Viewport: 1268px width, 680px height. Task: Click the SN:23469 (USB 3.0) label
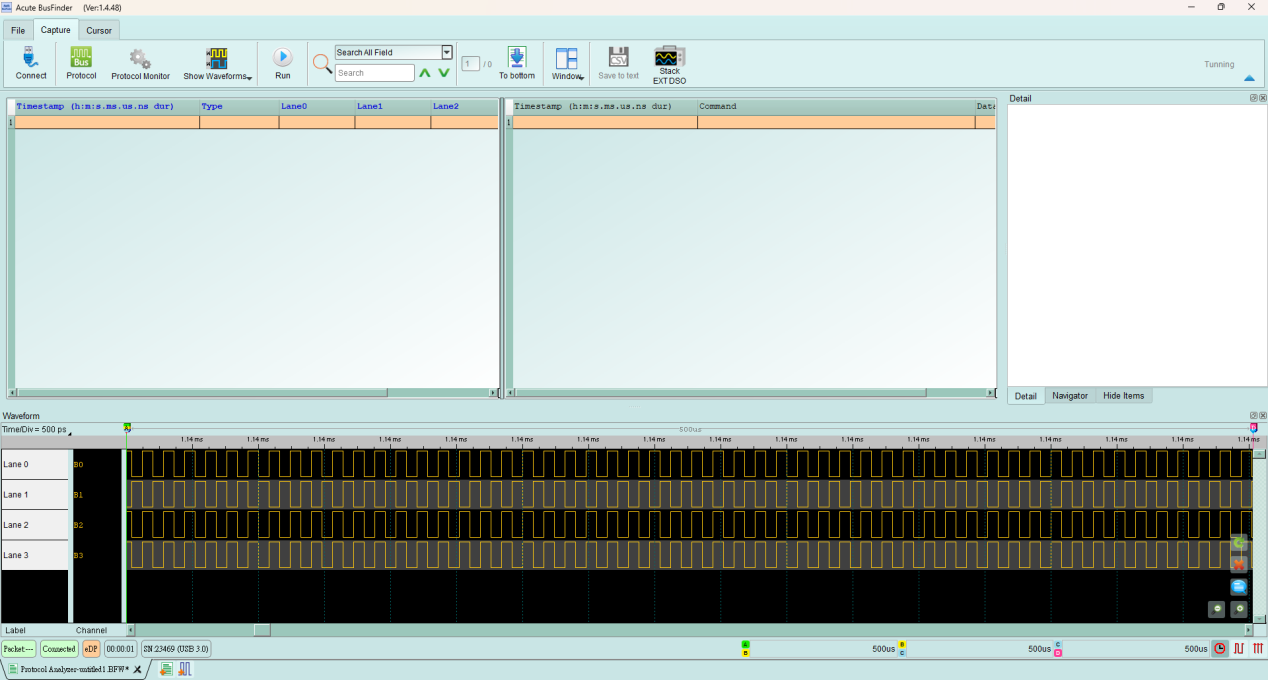coord(176,649)
